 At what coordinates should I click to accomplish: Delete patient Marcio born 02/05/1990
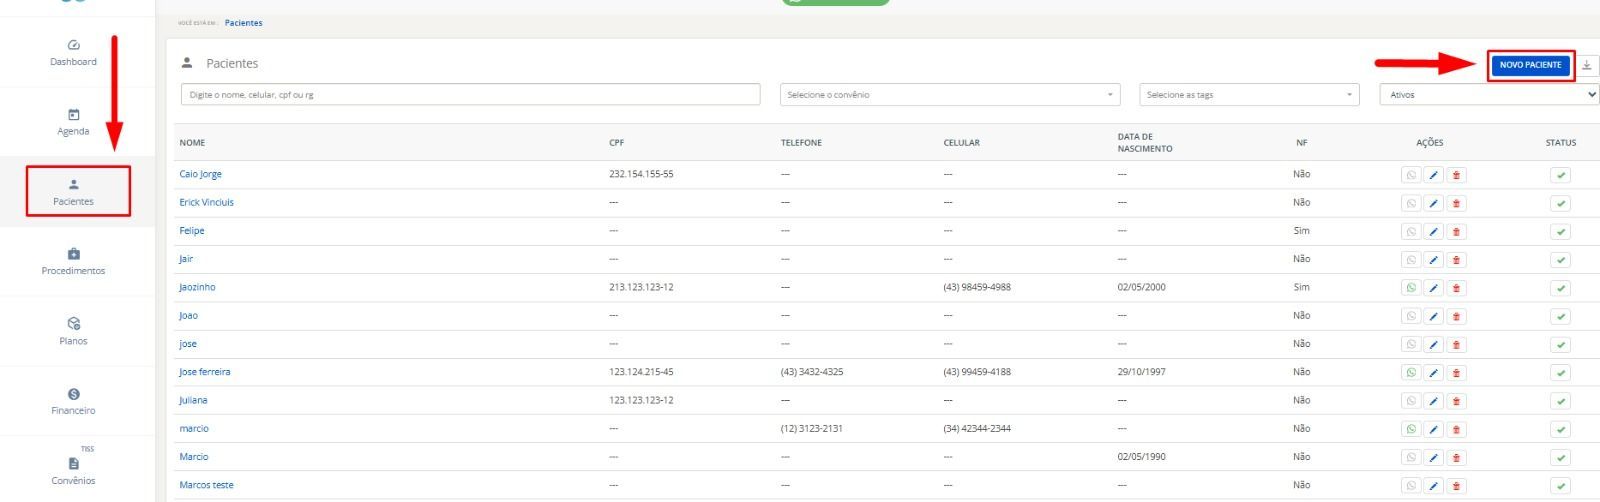[1456, 458]
